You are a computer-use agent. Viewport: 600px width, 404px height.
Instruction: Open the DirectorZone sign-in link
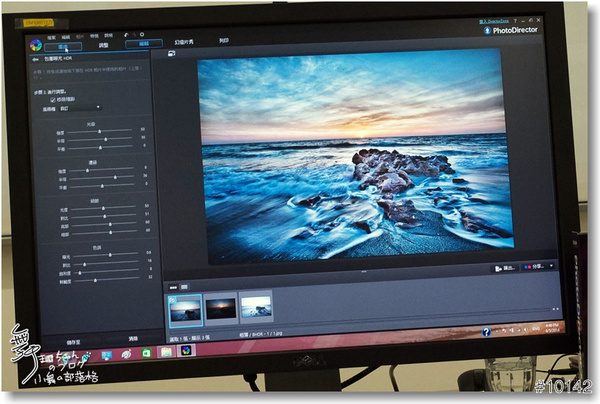coord(494,21)
